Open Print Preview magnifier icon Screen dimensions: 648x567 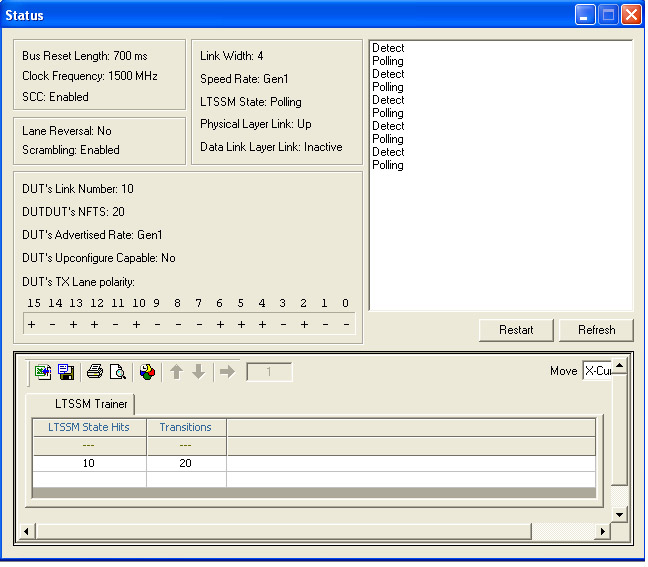118,373
